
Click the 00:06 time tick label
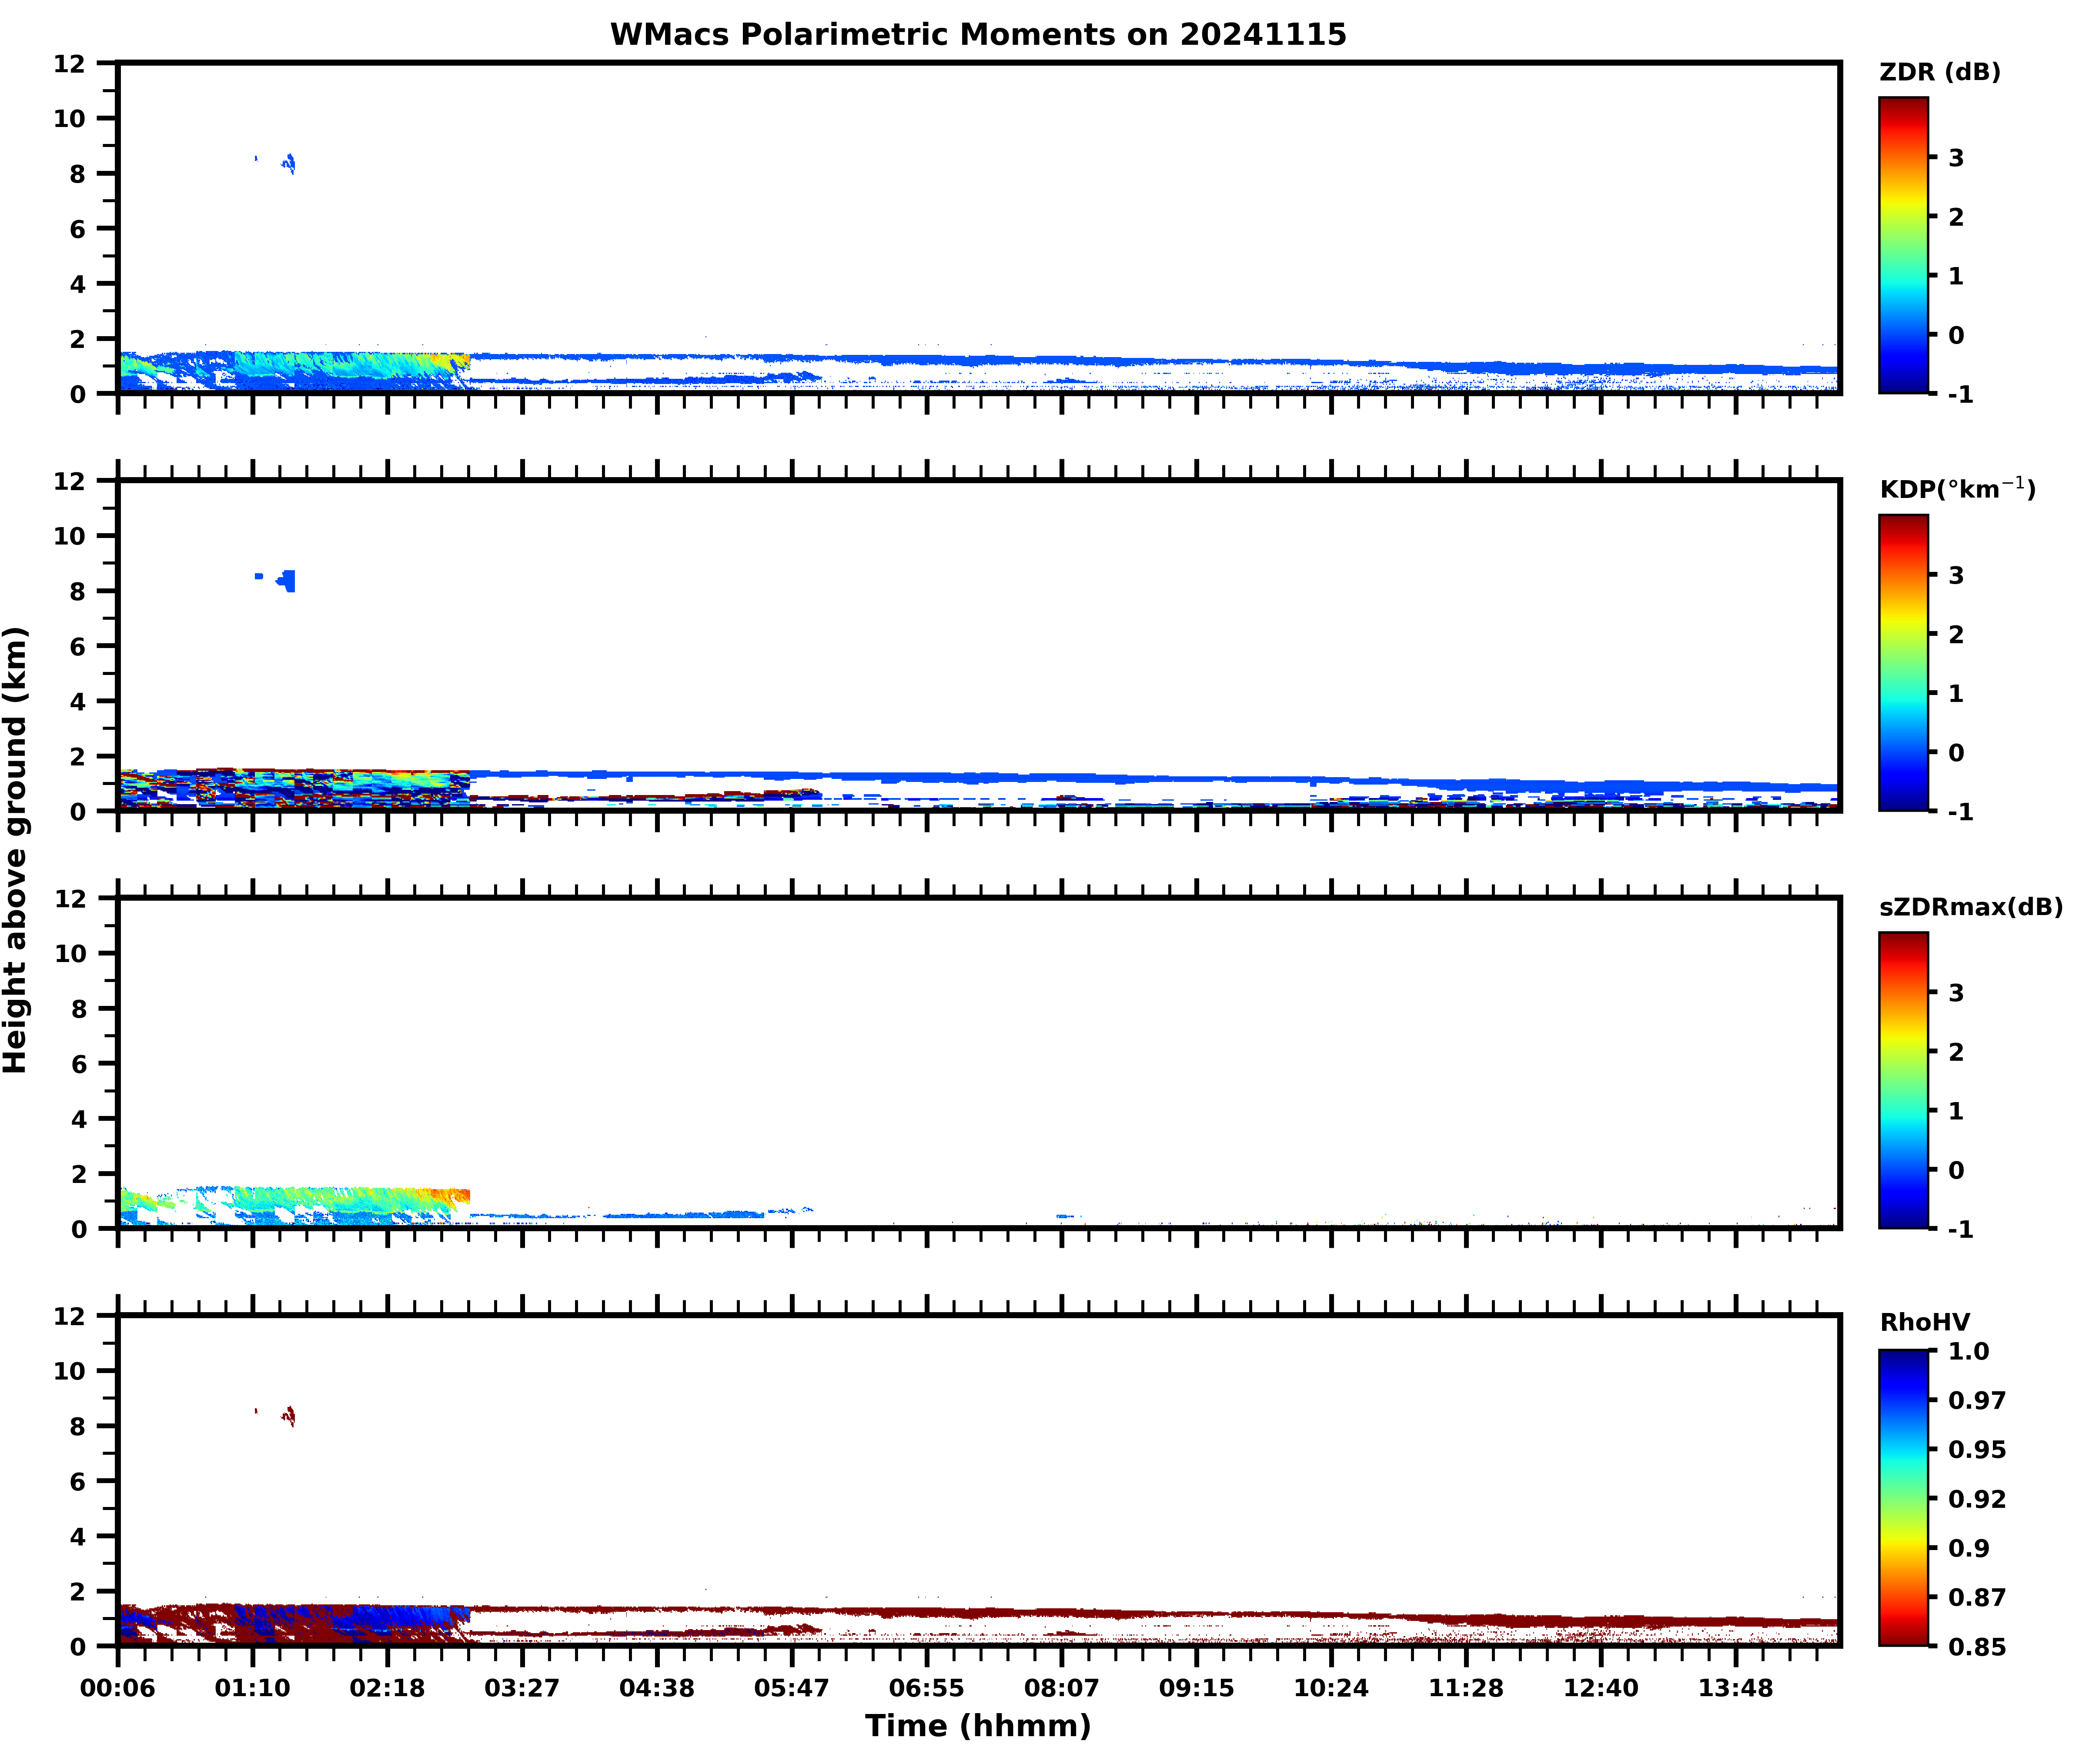coord(118,1688)
